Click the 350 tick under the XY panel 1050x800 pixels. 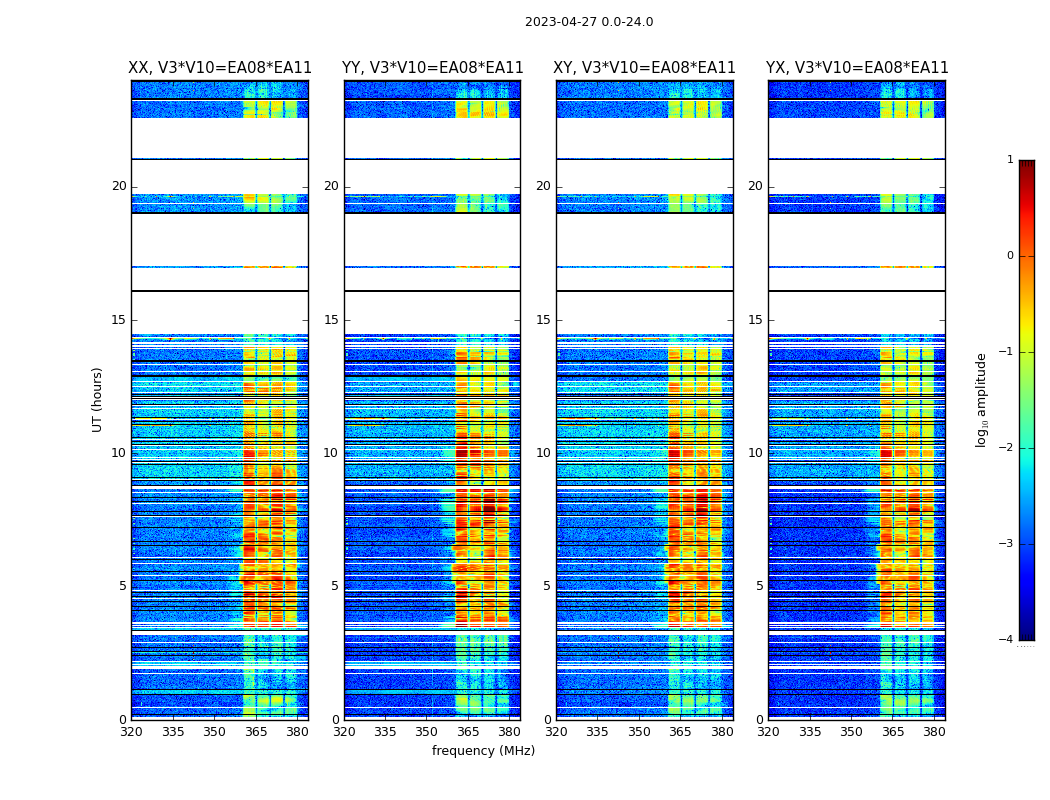click(639, 732)
